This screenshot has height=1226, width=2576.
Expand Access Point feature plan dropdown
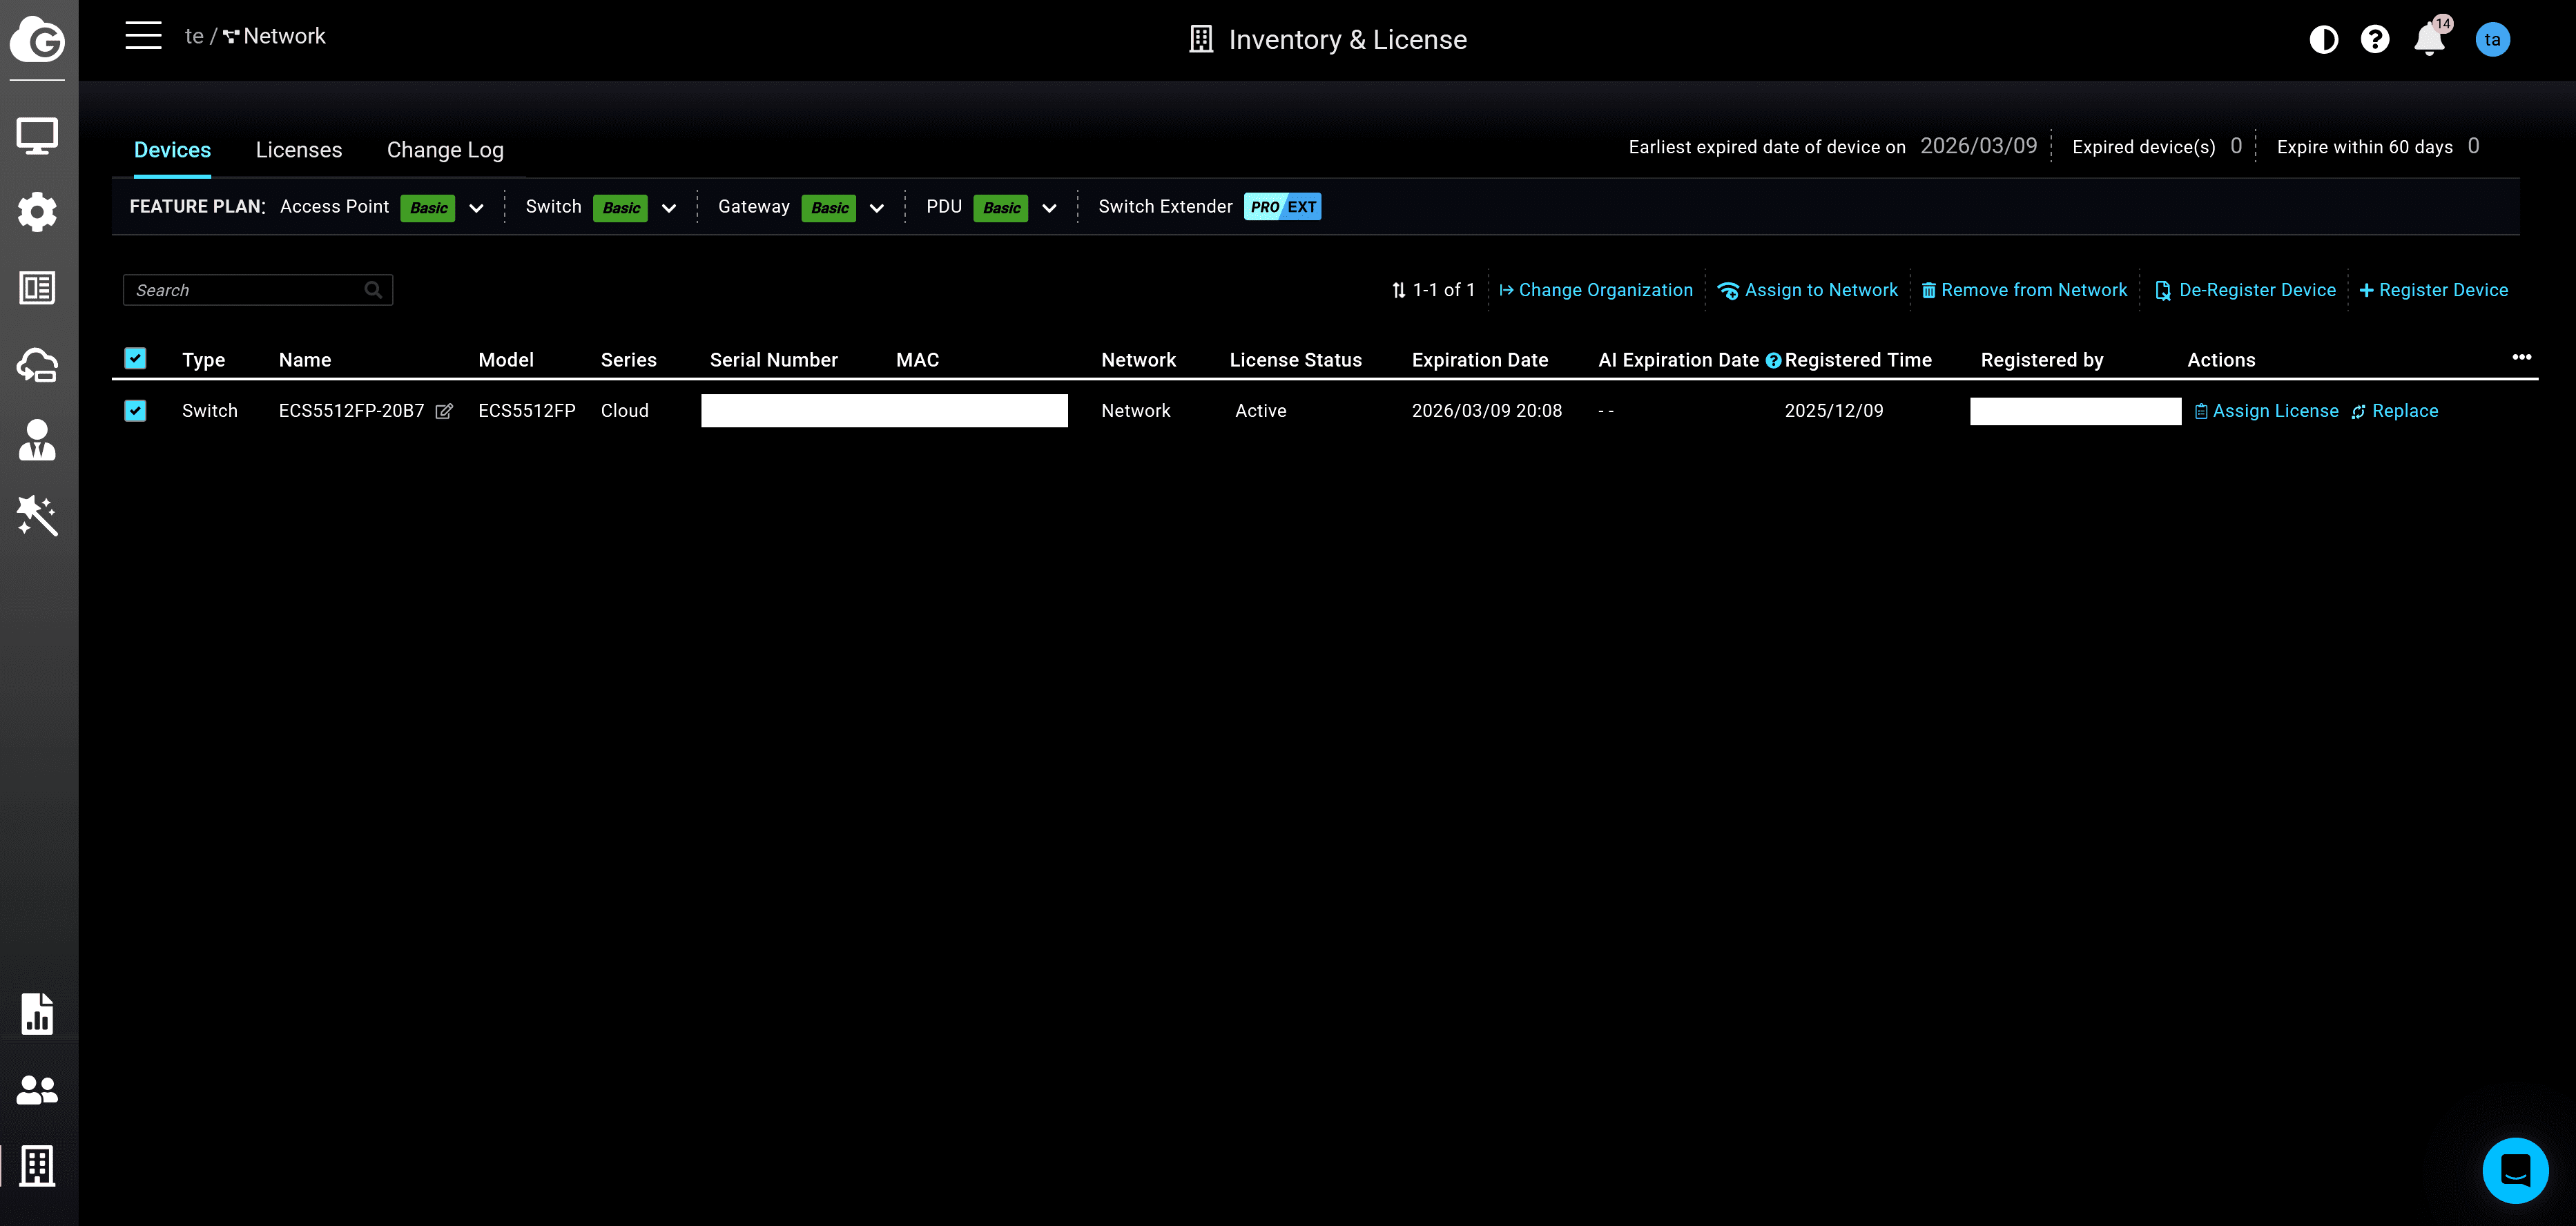[x=476, y=208]
